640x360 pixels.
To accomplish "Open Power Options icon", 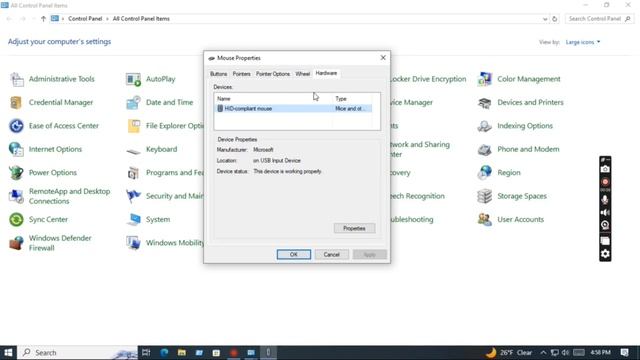I will point(16,173).
